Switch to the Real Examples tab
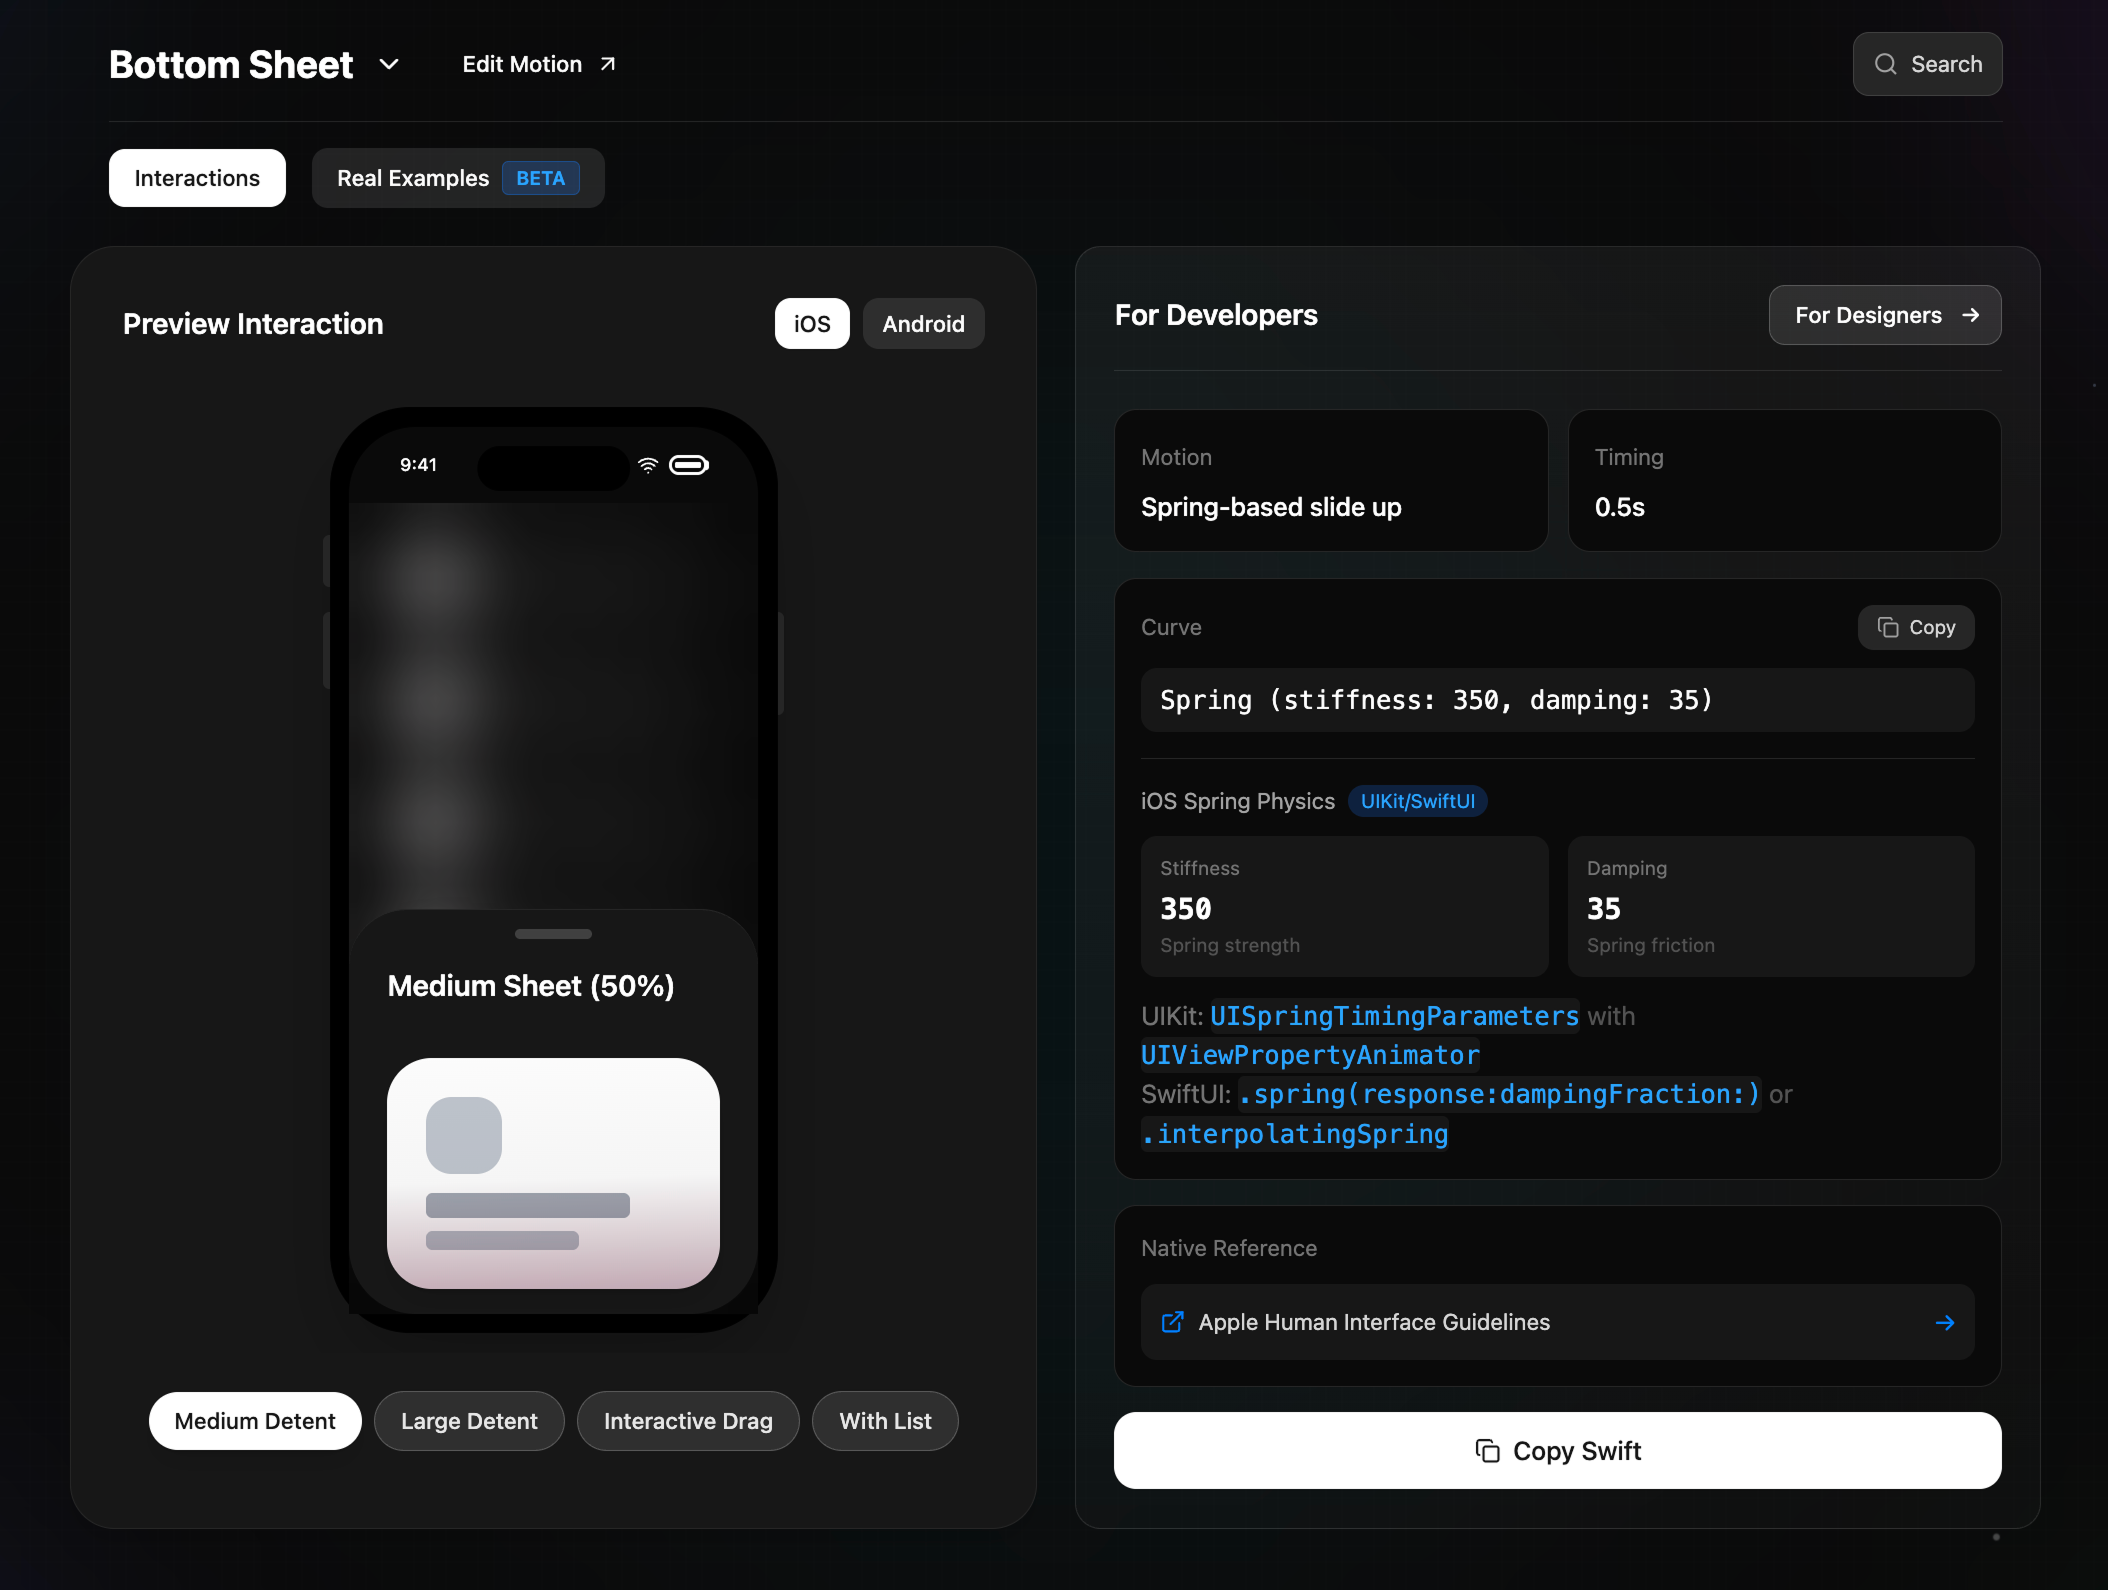Image resolution: width=2108 pixels, height=1590 pixels. pos(458,178)
